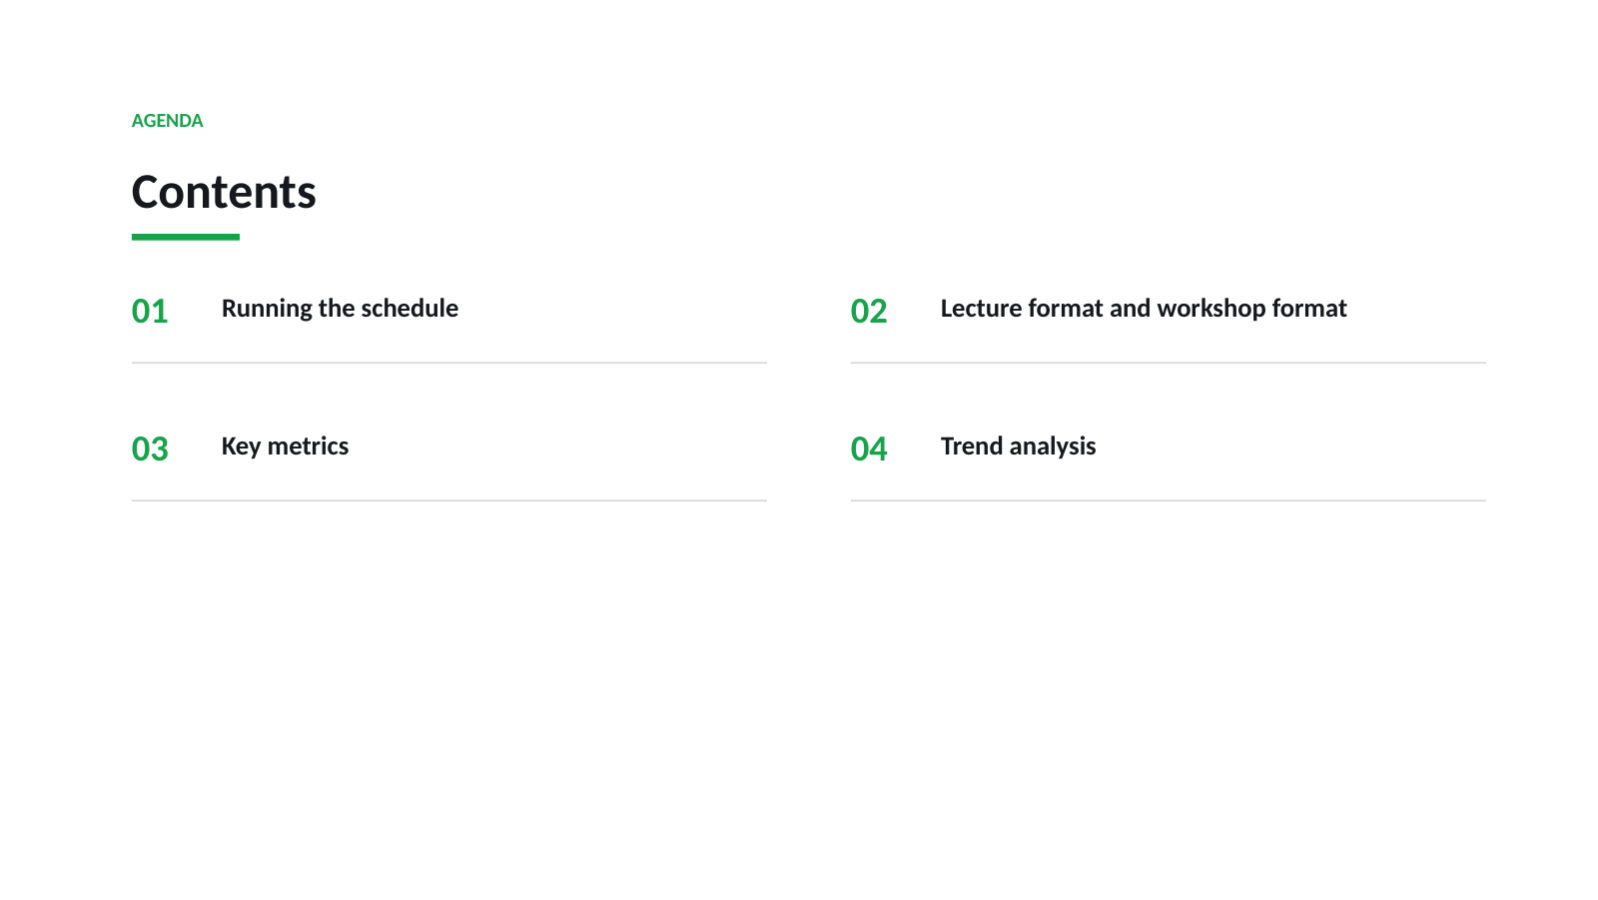Click the divider line under Key metrics

coord(449,501)
